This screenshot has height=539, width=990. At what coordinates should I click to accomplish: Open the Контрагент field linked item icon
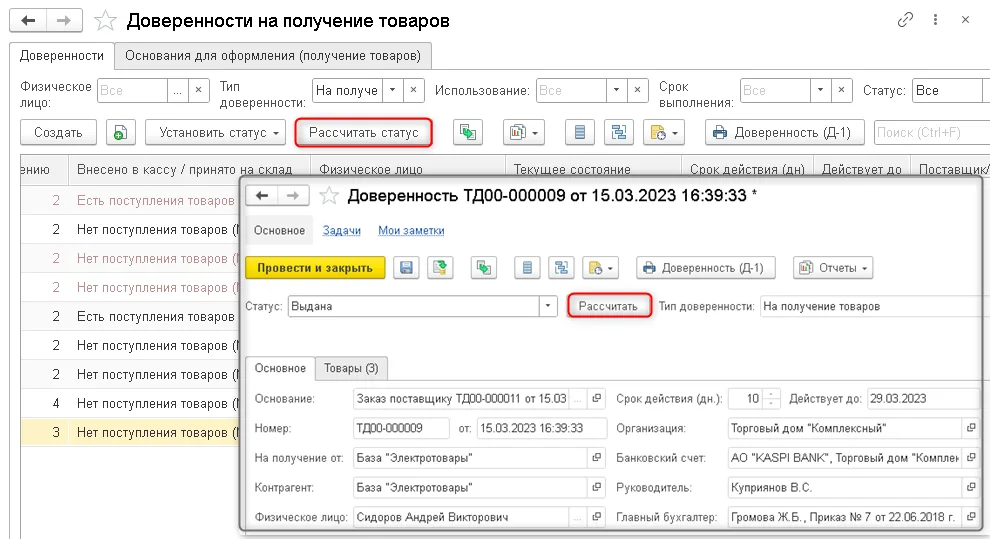click(x=597, y=487)
